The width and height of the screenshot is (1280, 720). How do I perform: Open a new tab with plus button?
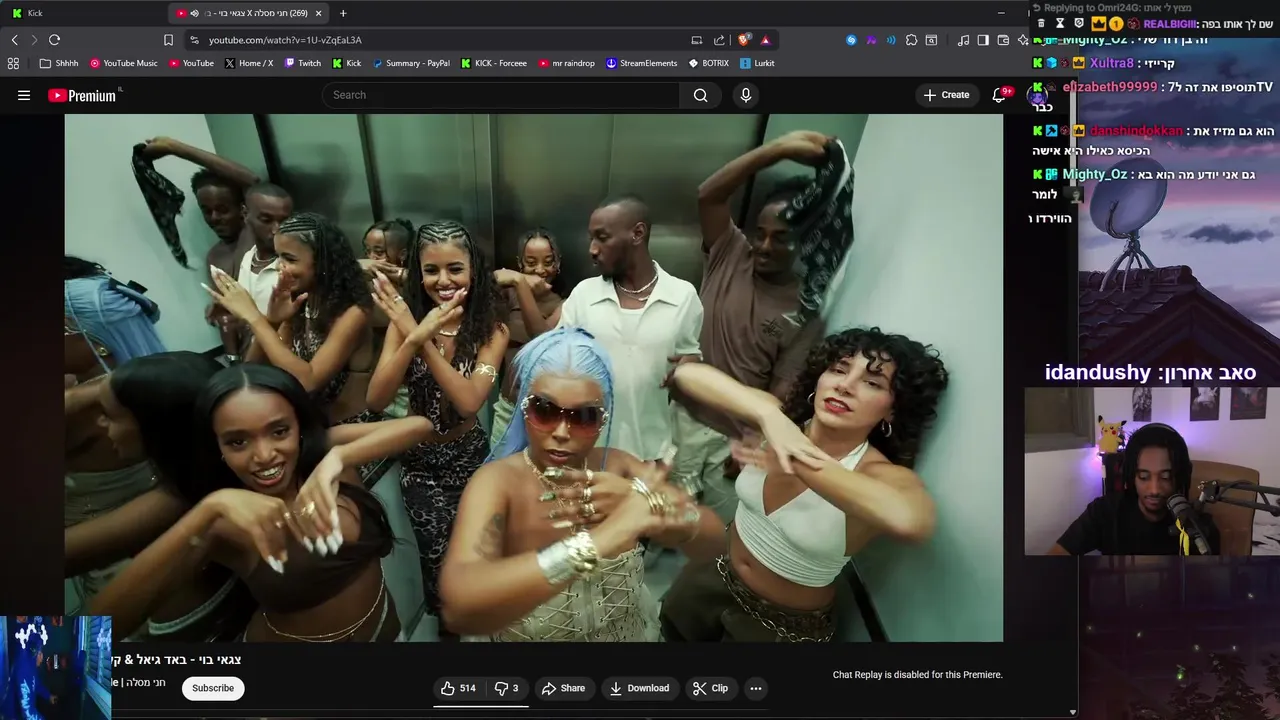343,13
